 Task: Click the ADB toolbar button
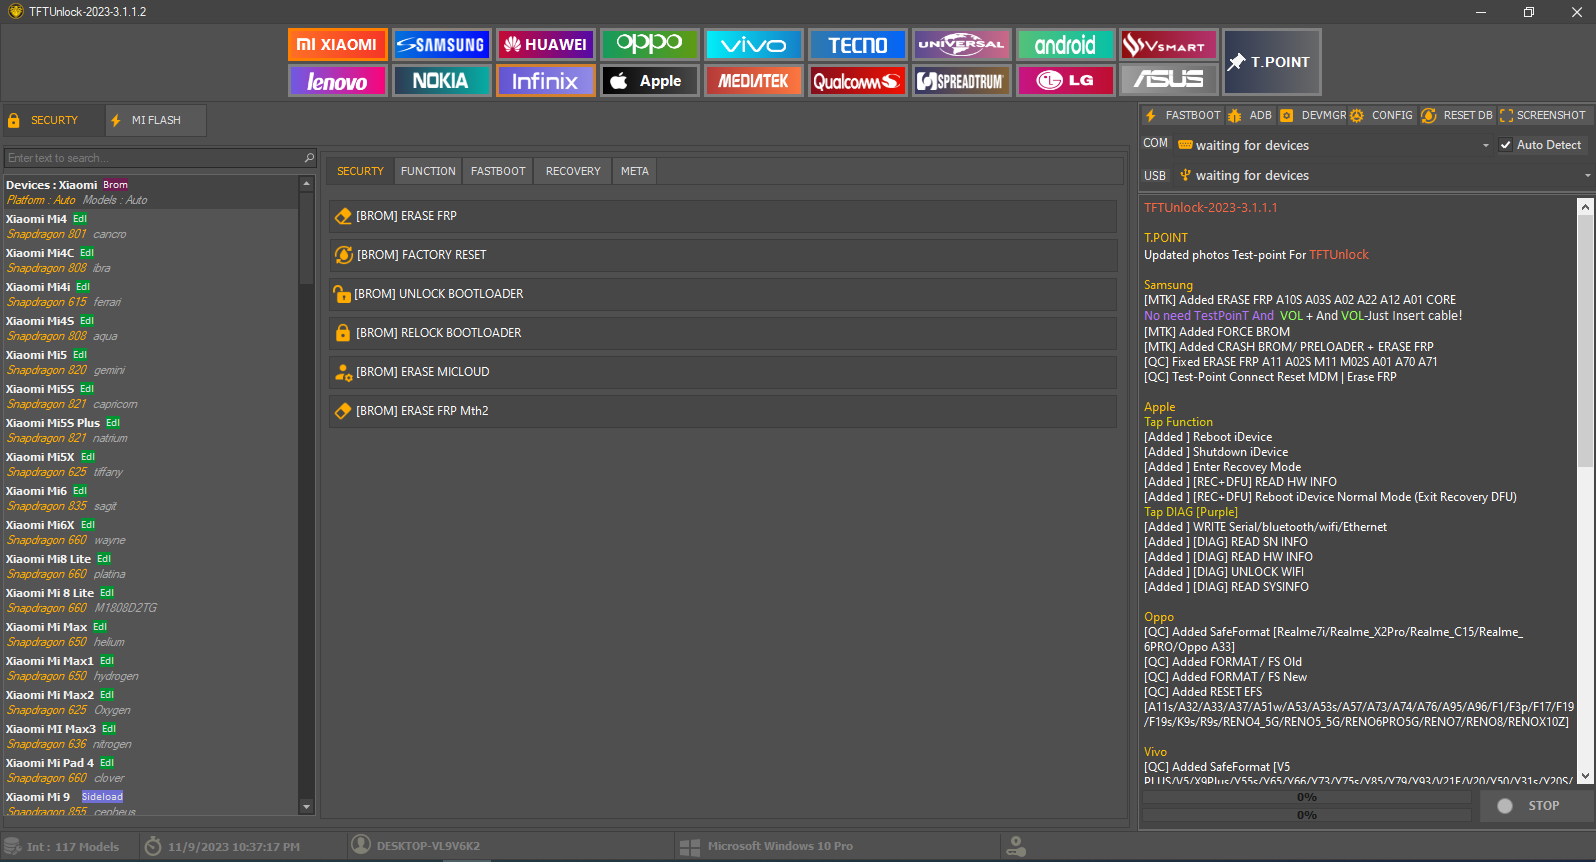point(1249,115)
